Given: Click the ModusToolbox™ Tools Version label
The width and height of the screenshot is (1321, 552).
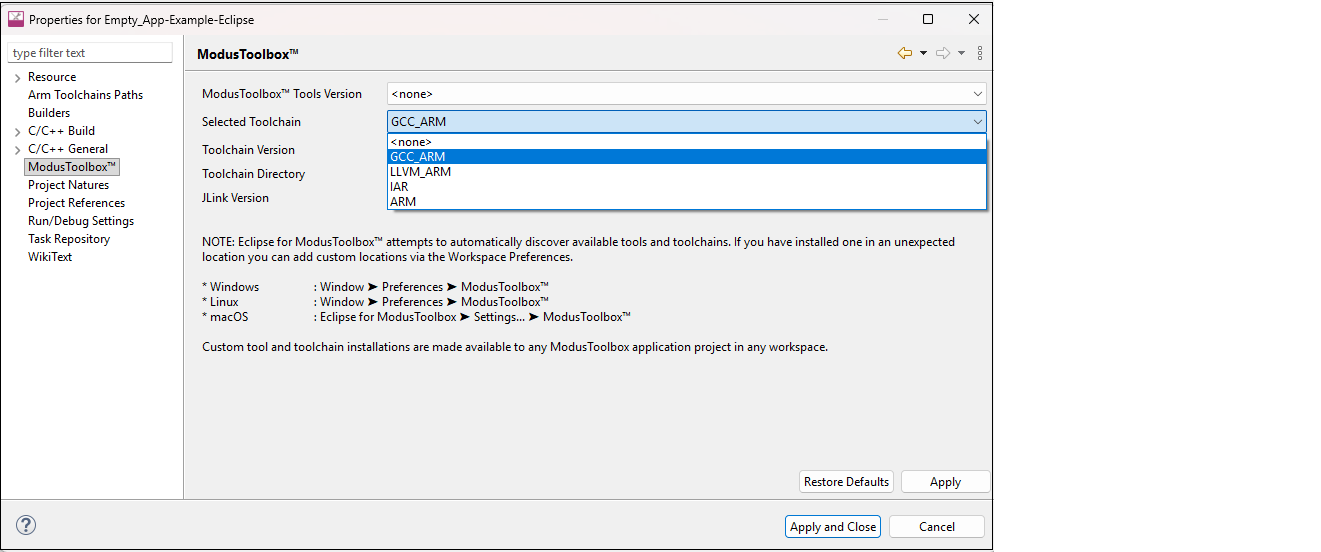Looking at the screenshot, I should pos(282,94).
